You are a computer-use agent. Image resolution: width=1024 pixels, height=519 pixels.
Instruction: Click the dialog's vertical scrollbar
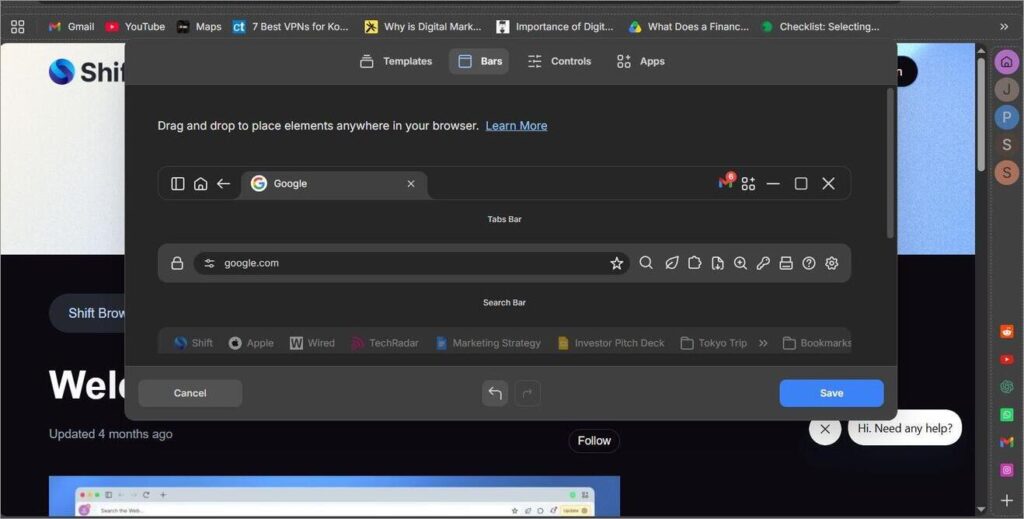tap(889, 163)
